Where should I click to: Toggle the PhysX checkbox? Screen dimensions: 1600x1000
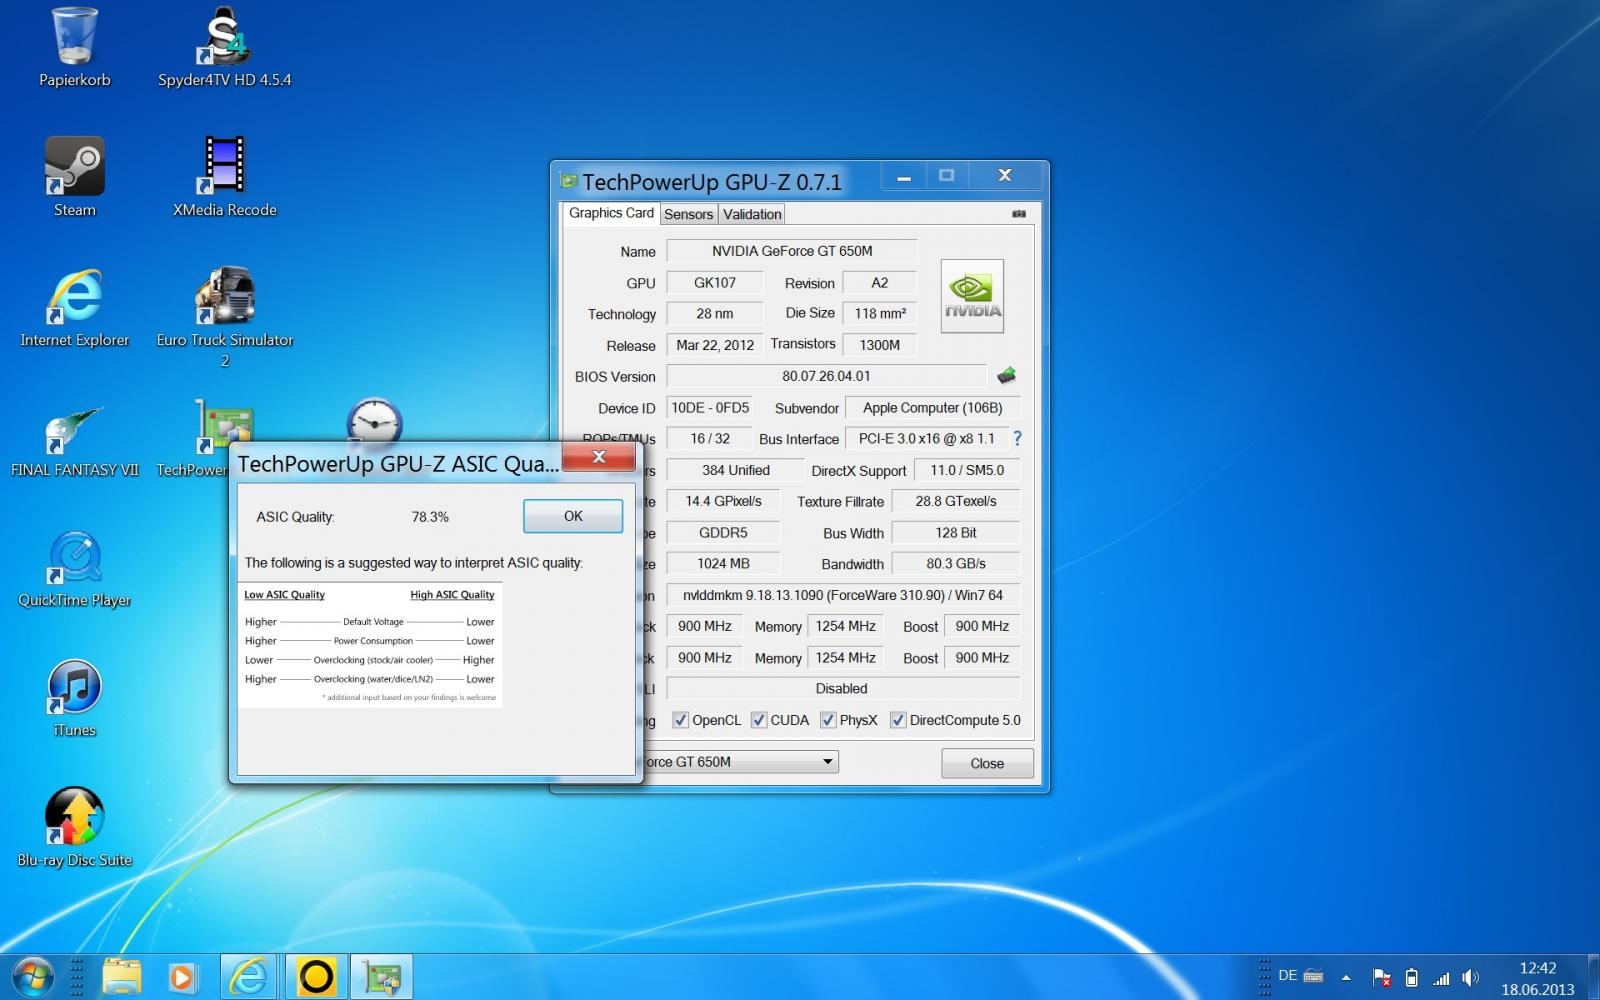pyautogui.click(x=828, y=720)
